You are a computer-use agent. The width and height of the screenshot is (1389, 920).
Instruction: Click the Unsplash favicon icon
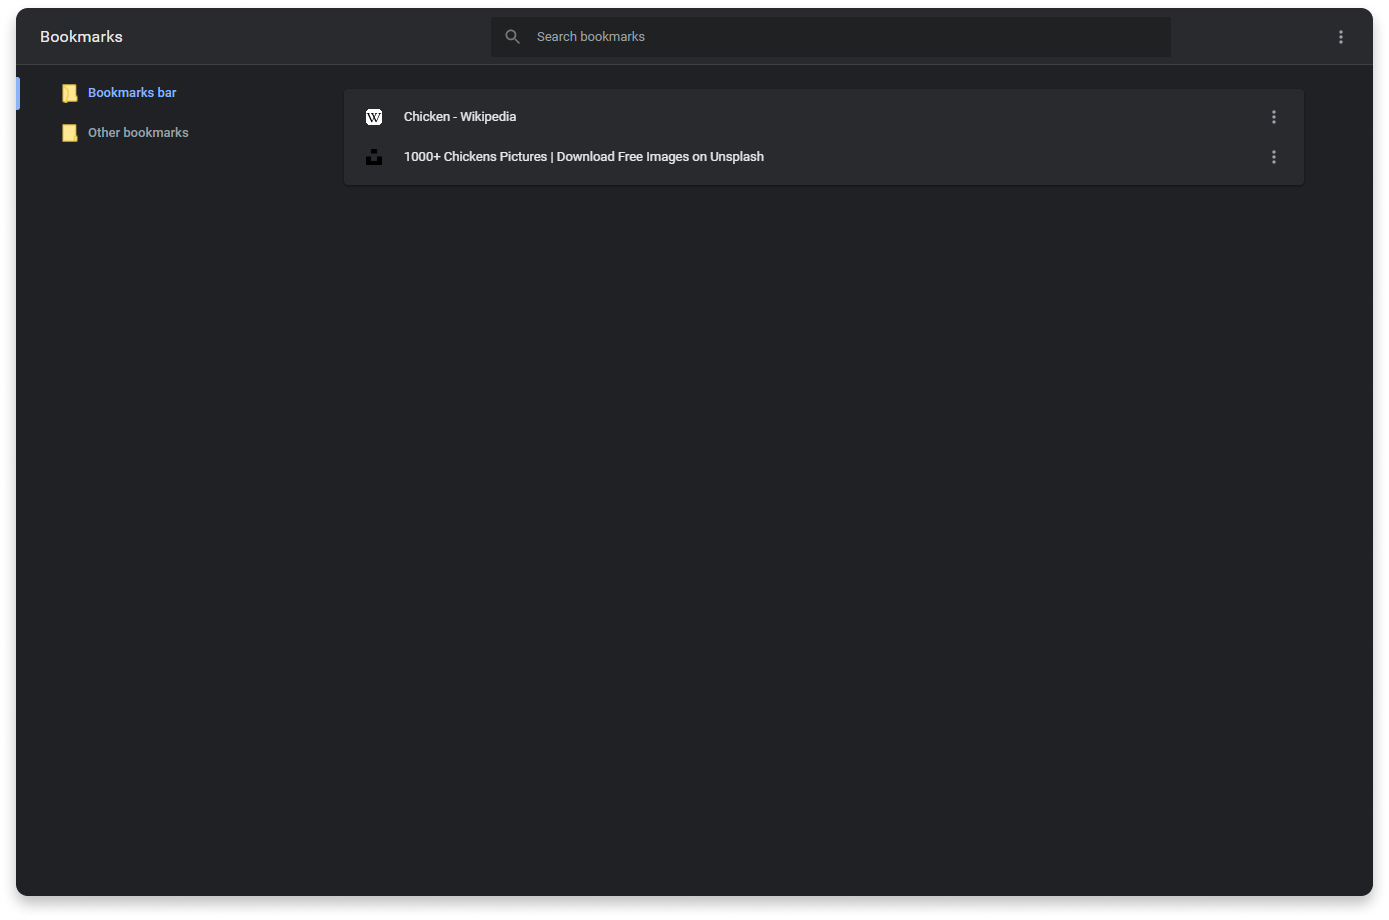tap(373, 156)
